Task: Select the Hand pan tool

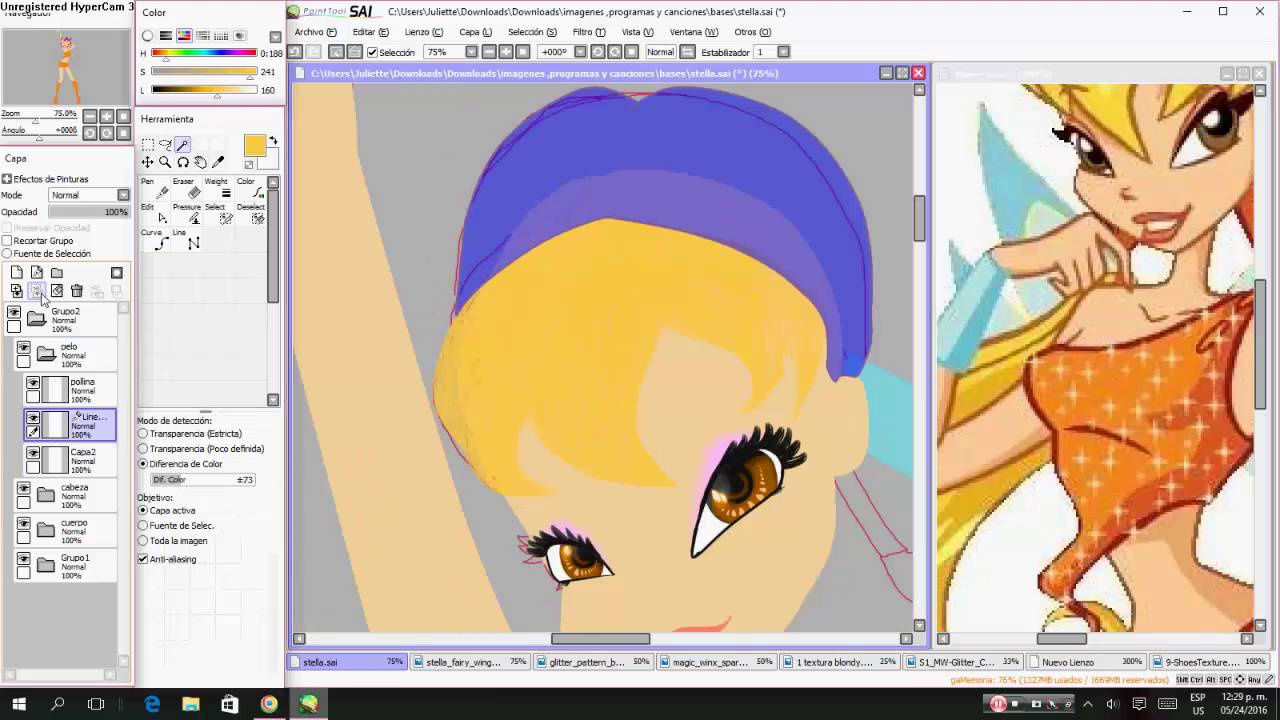Action: pos(200,162)
